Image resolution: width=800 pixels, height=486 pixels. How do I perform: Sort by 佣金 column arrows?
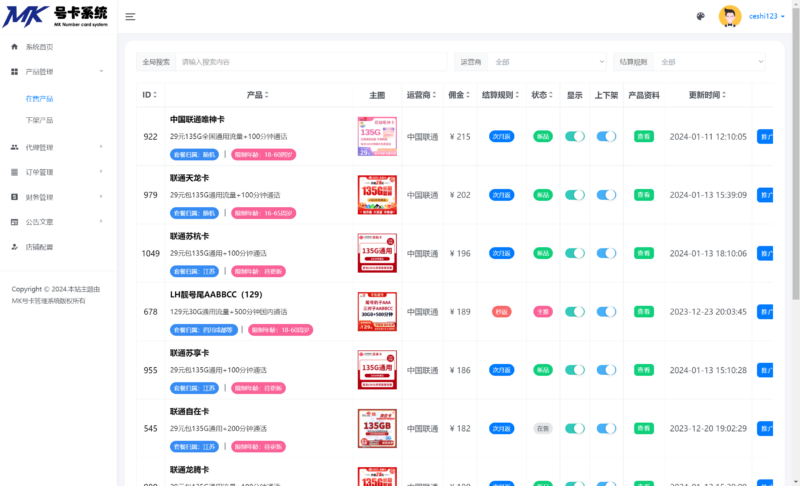coord(468,95)
